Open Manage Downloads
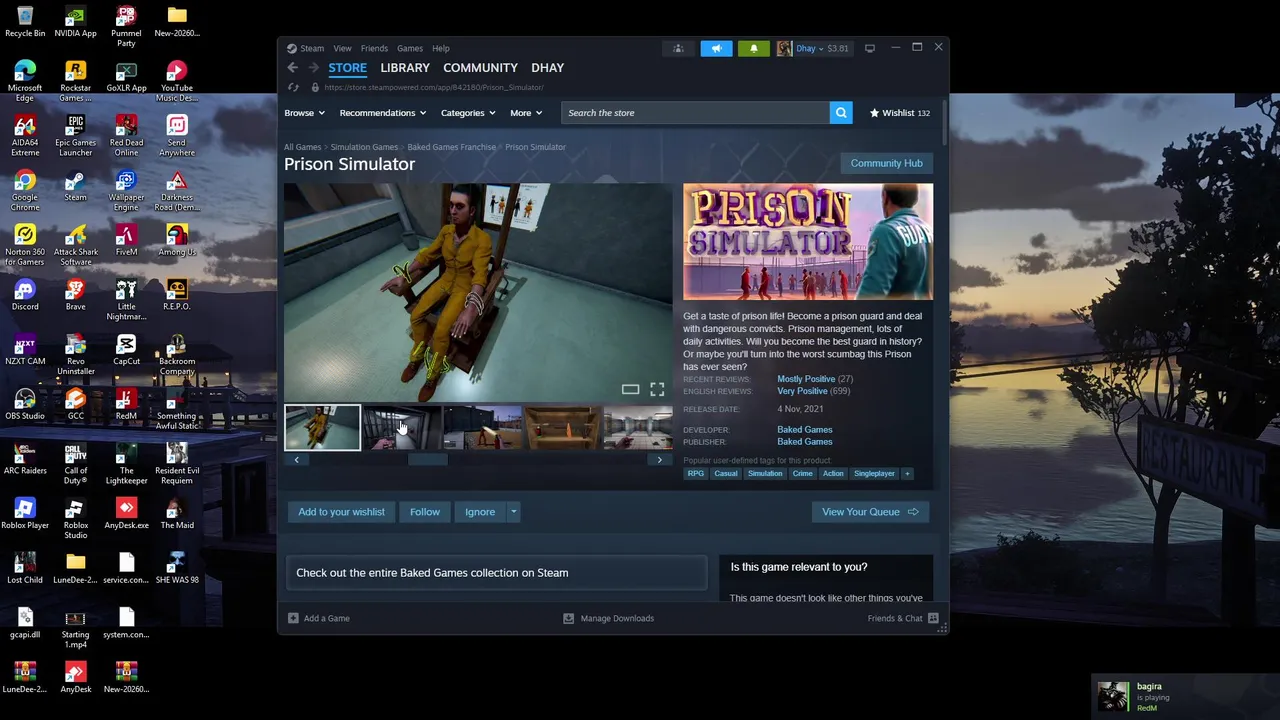Viewport: 1280px width, 720px height. [x=609, y=619]
